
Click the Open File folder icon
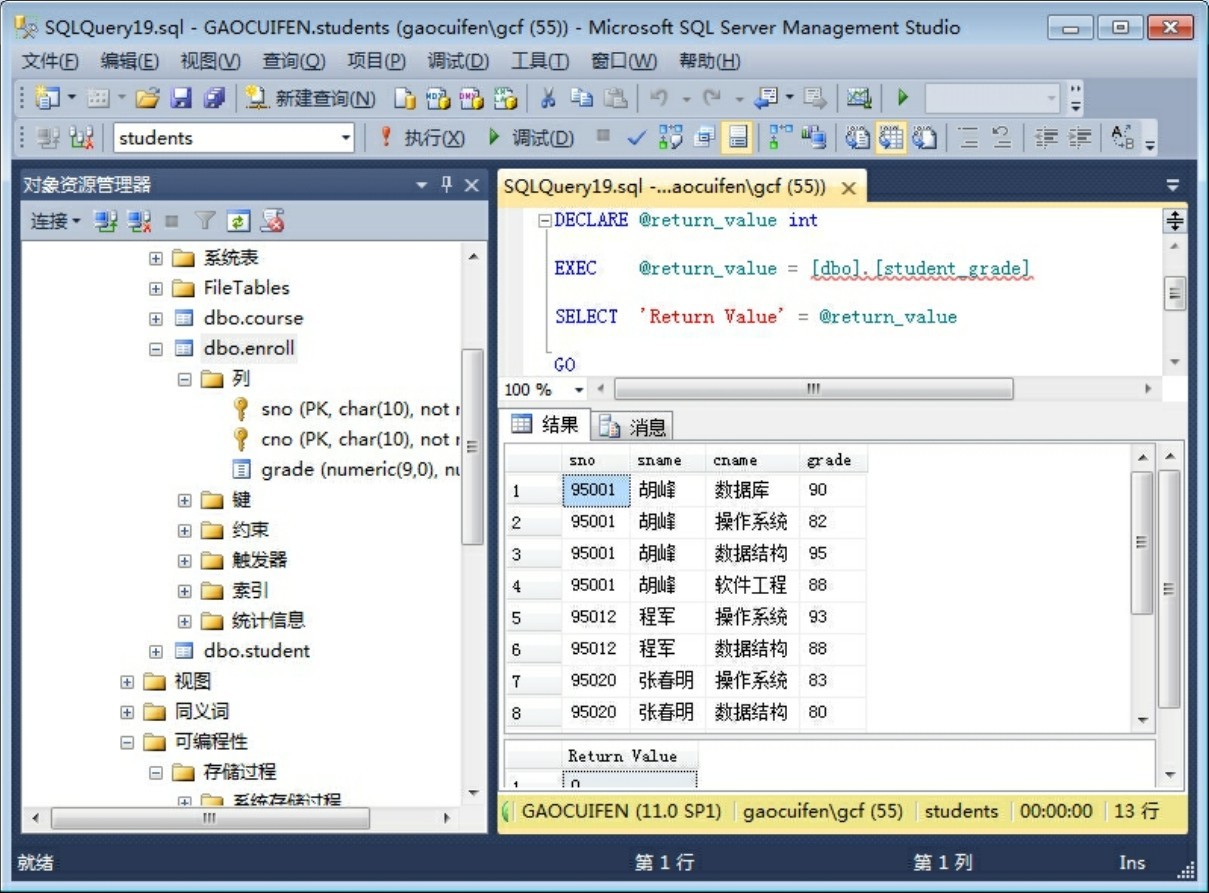point(147,98)
